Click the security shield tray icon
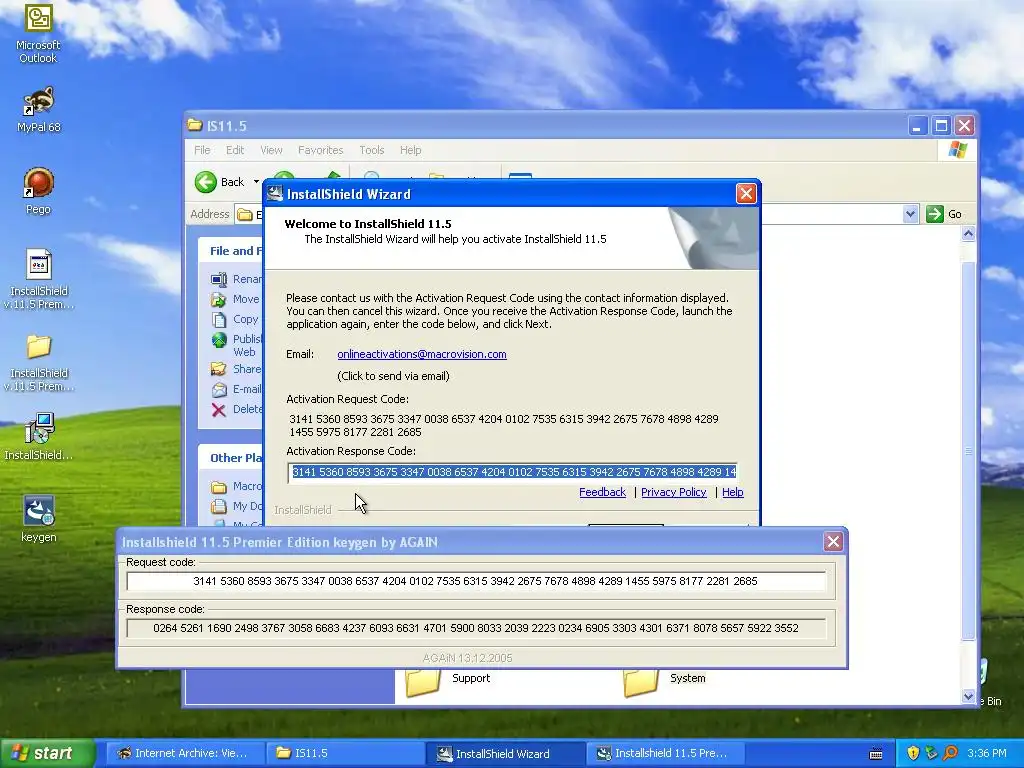This screenshot has width=1024, height=768. tap(913, 753)
